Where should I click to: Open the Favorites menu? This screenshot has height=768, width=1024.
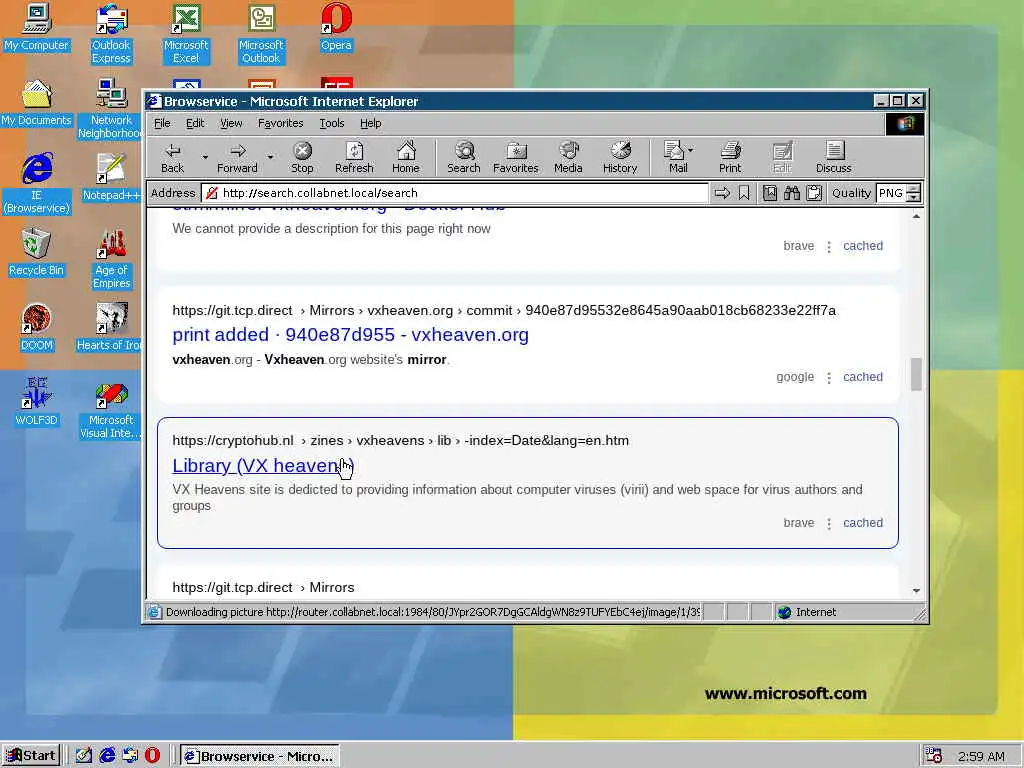[280, 123]
